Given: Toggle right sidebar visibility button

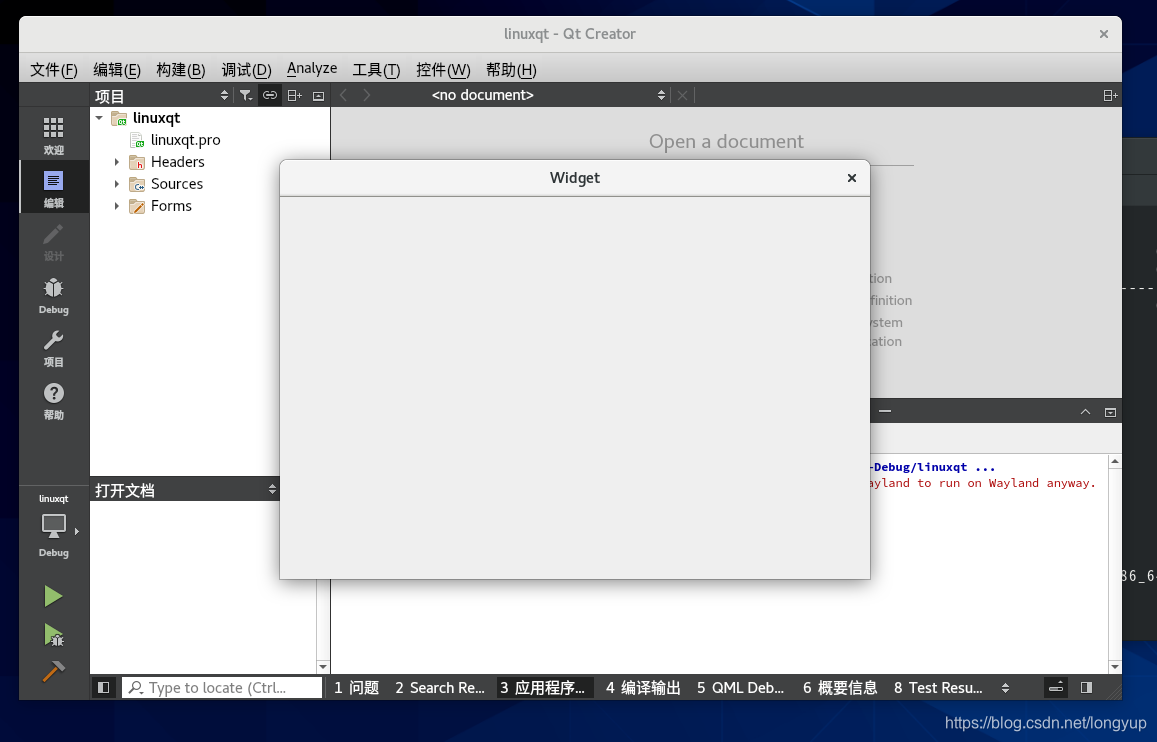Looking at the screenshot, I should pos(1086,687).
